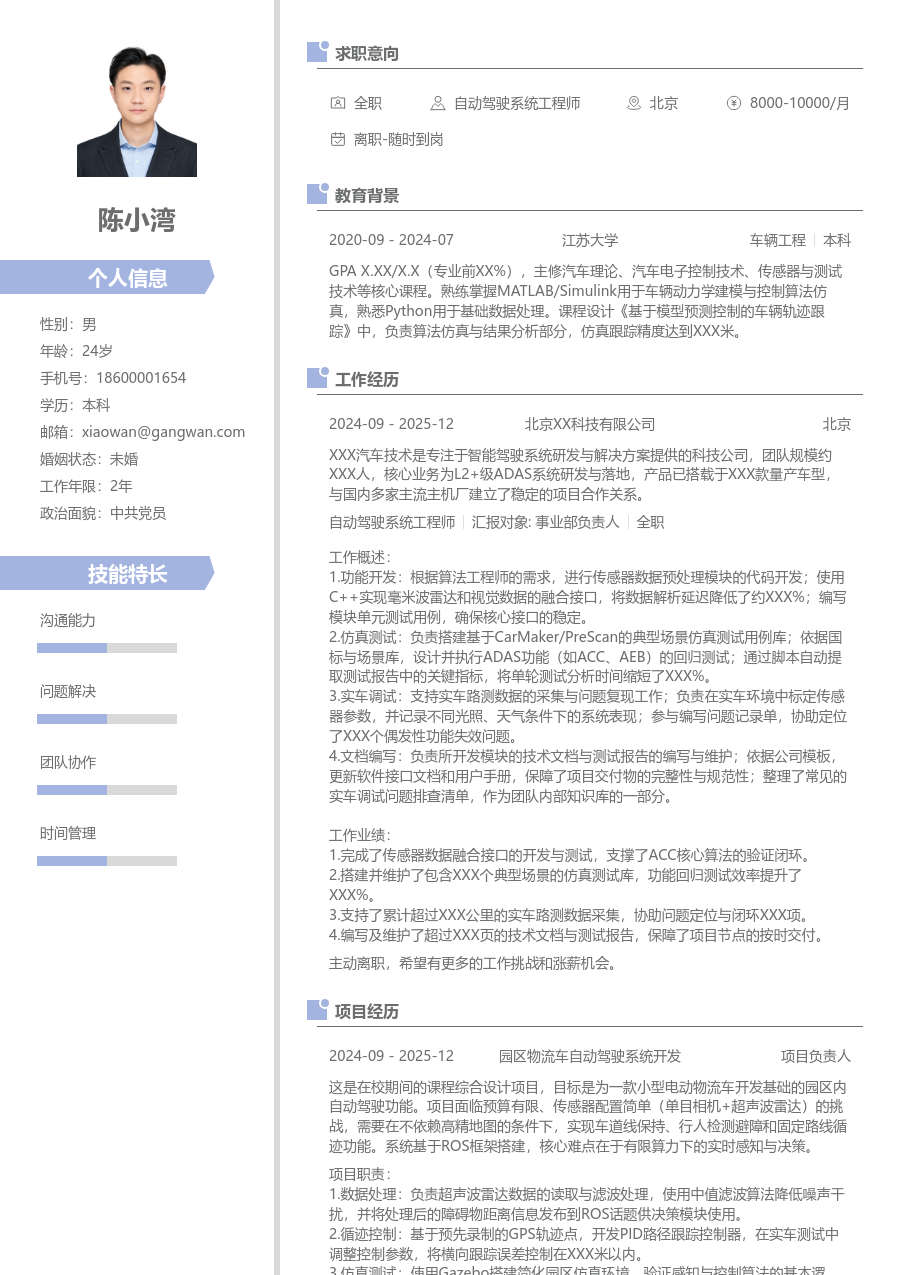Select the name 陈小湾
This screenshot has height=1275, width=900.
pos(136,221)
